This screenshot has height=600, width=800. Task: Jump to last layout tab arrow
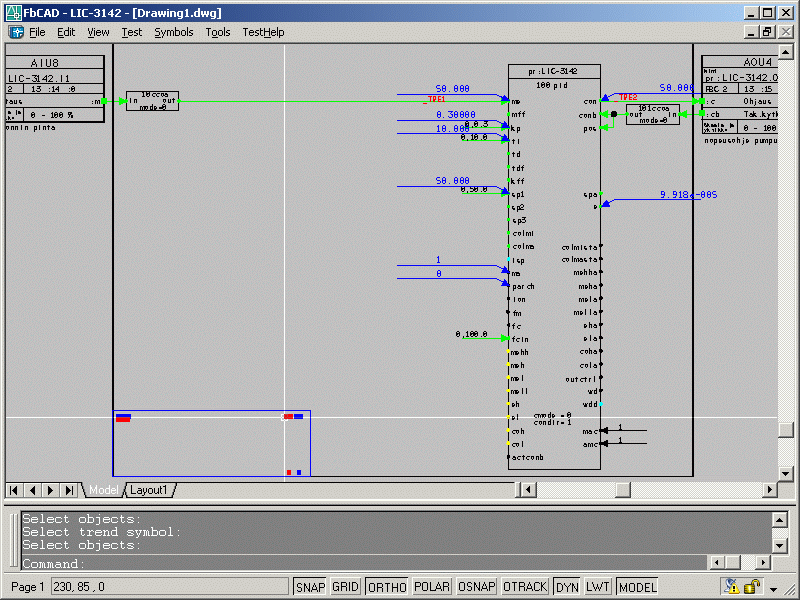pos(68,490)
